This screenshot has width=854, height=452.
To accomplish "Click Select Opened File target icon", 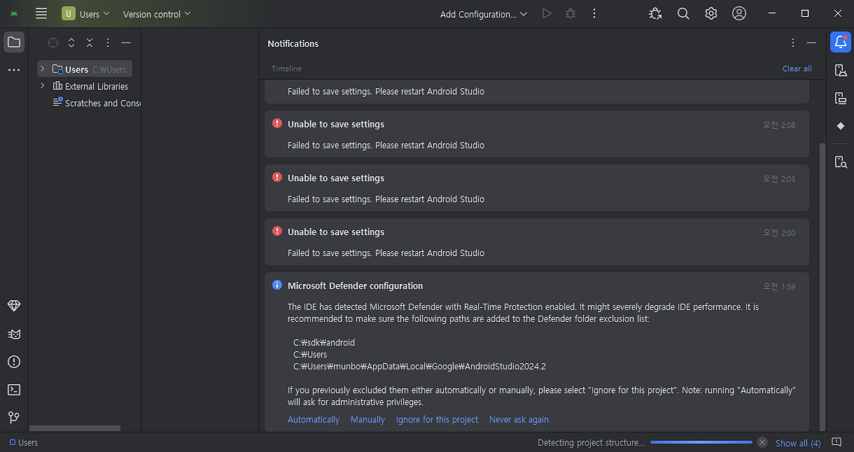I will (x=53, y=42).
